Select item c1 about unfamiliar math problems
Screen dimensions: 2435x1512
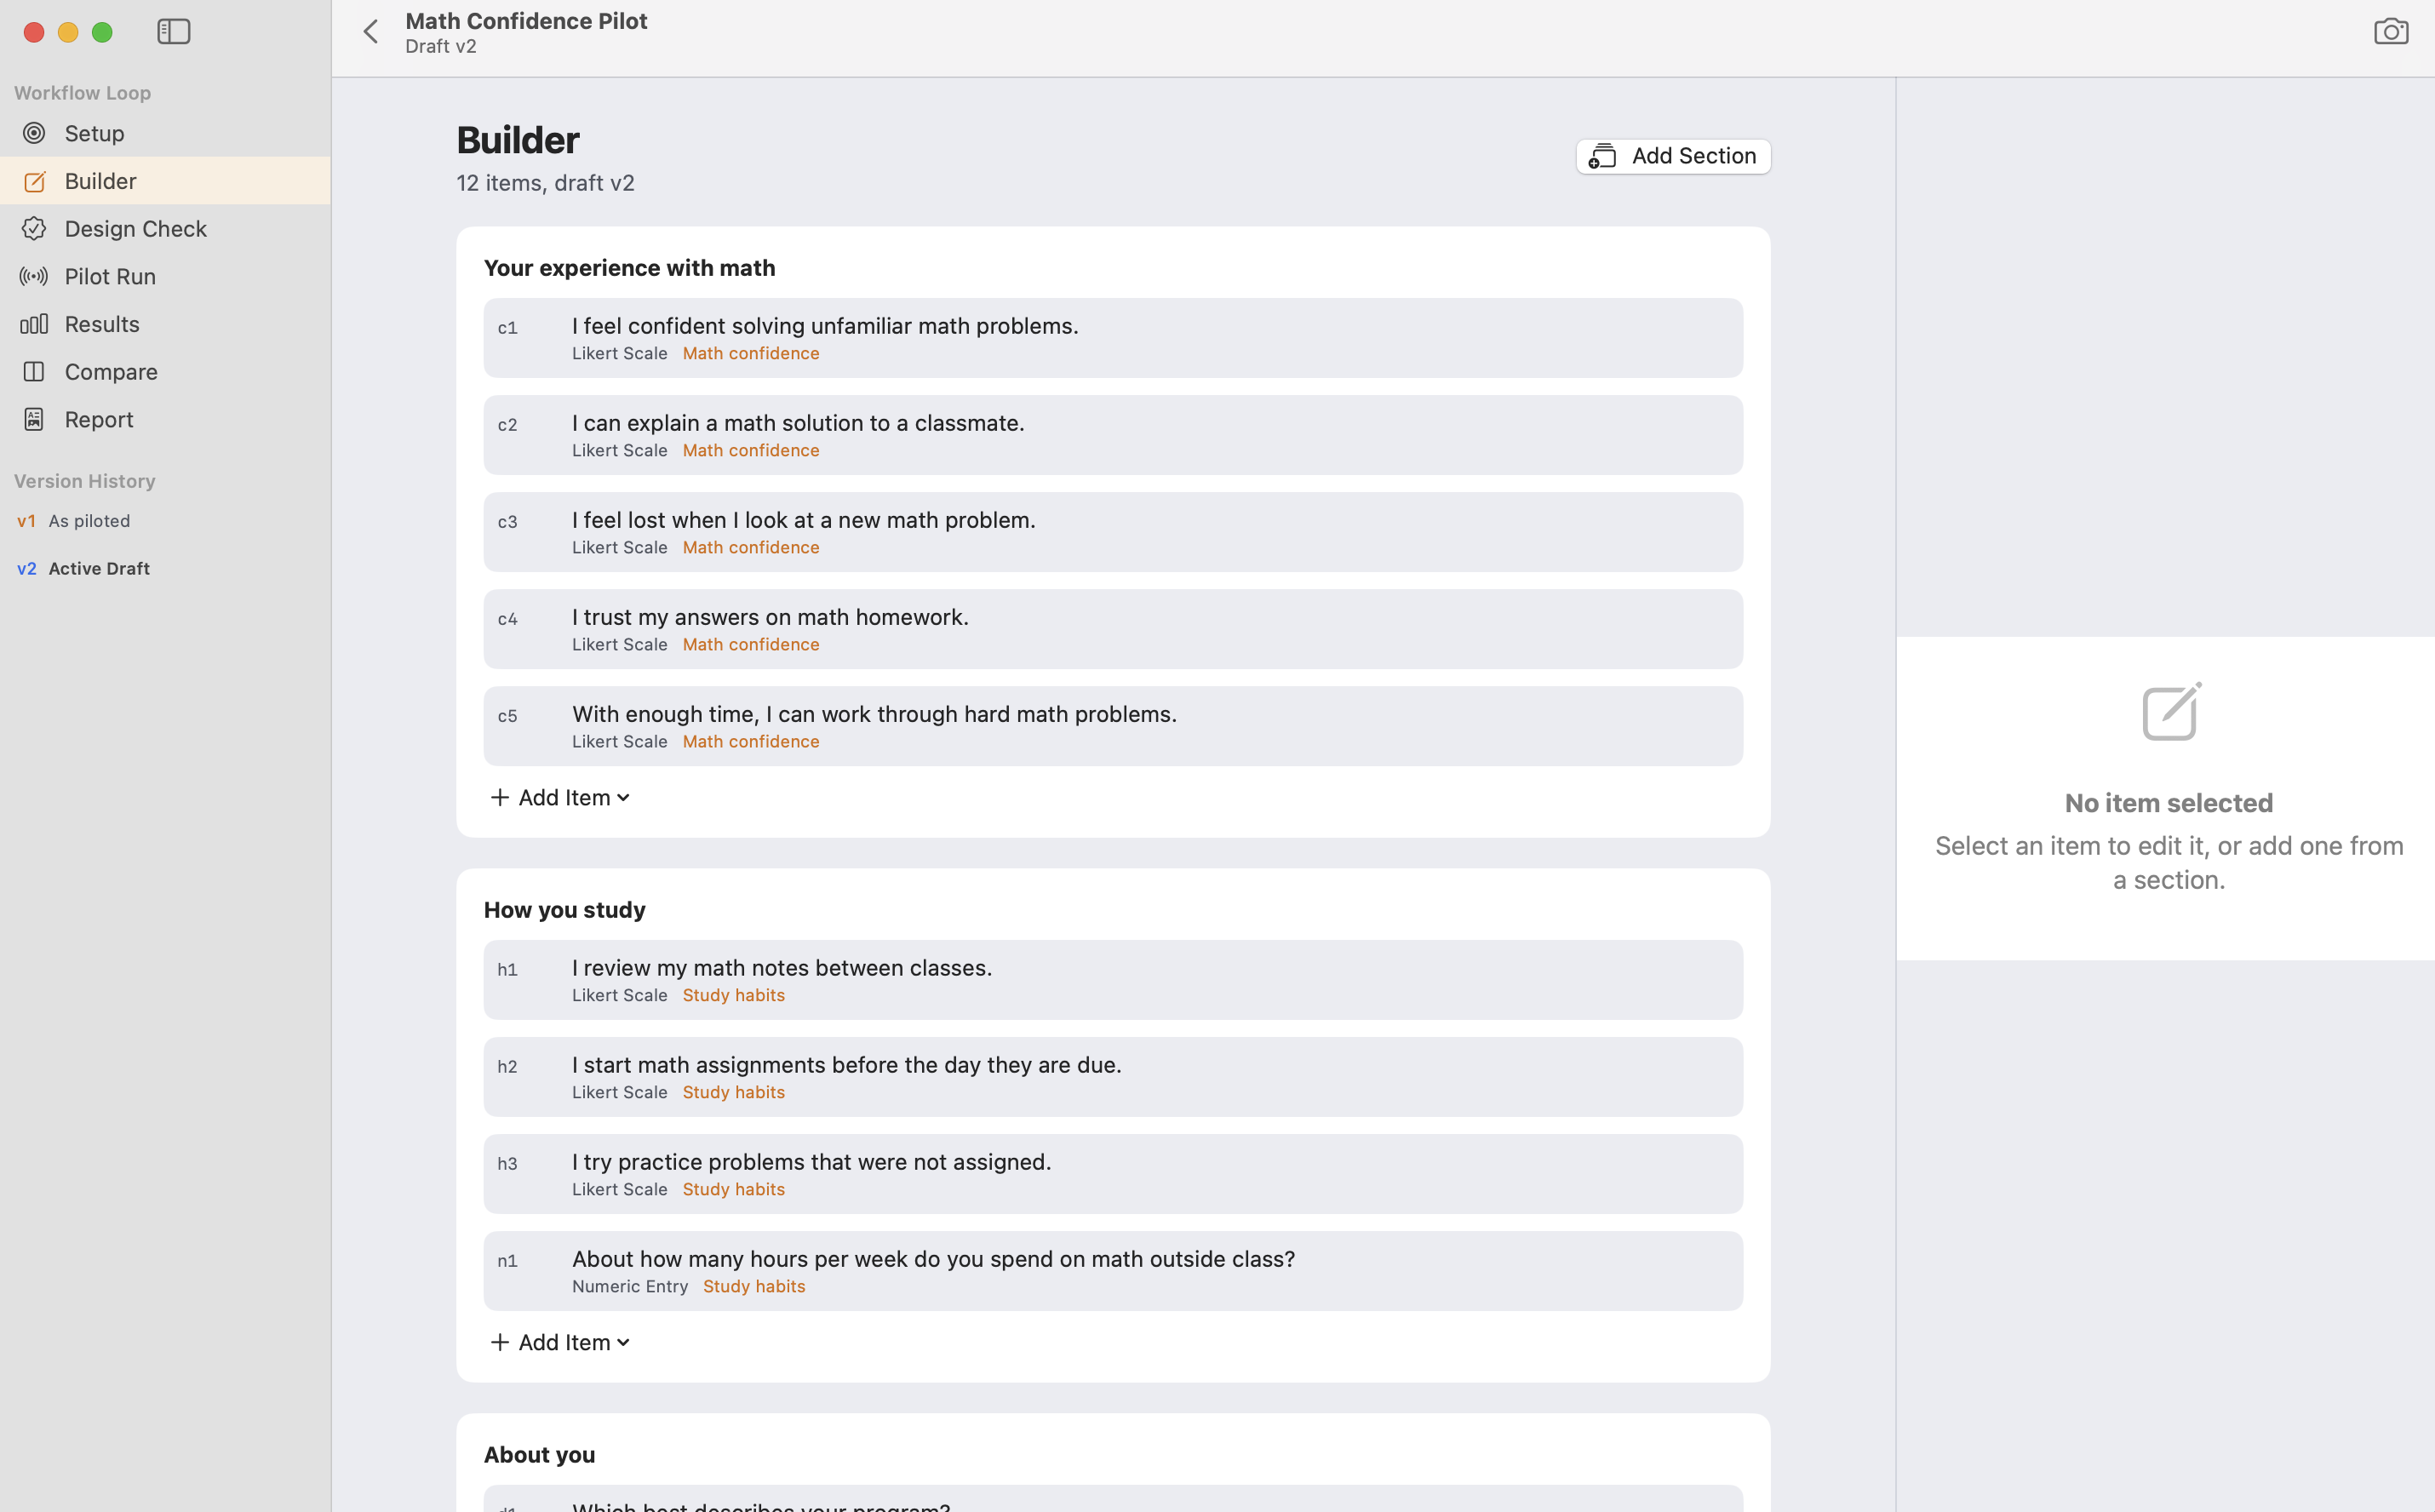1113,338
